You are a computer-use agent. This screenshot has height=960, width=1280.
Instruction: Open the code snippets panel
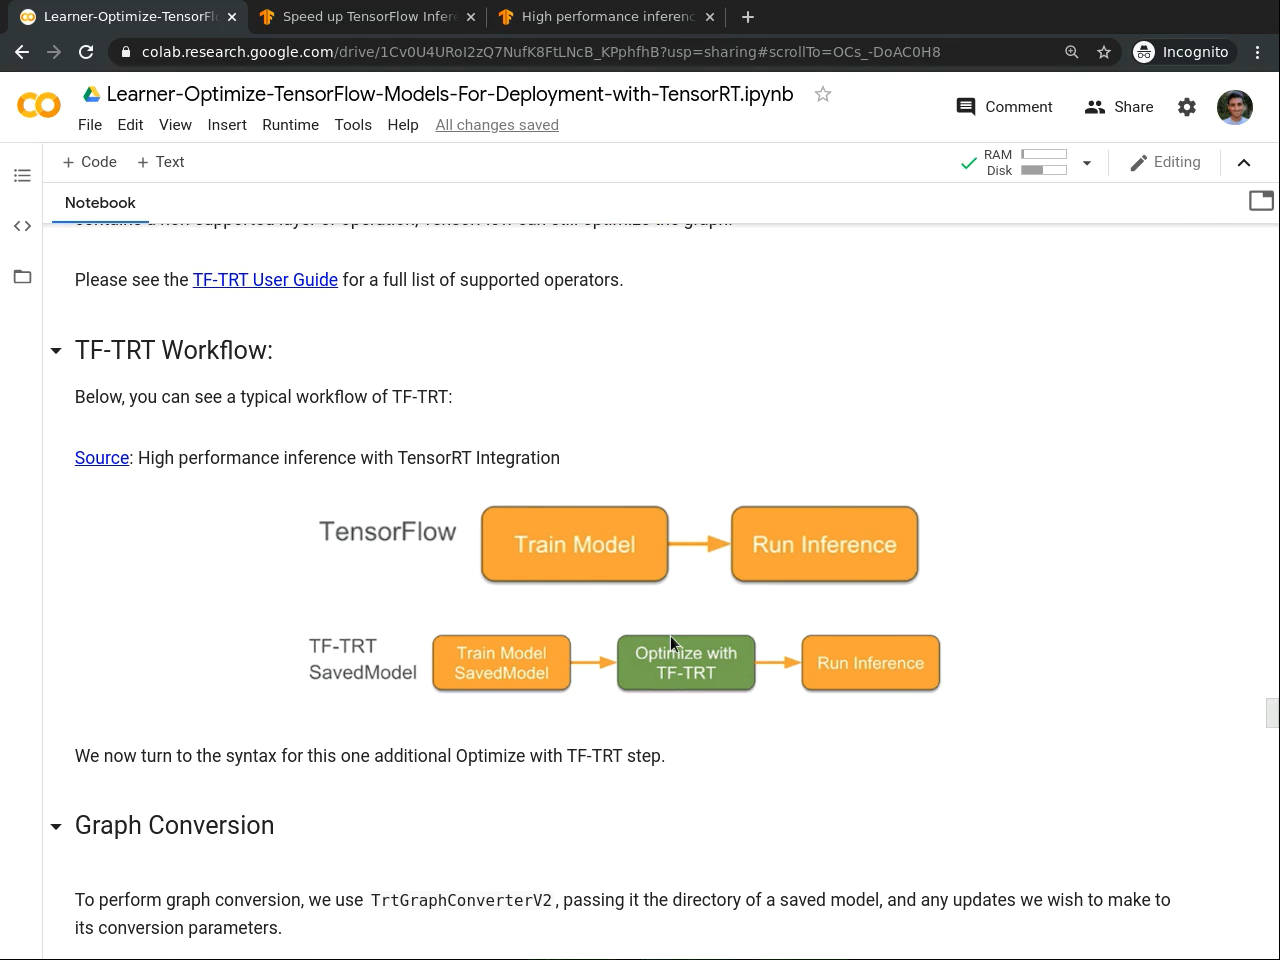(22, 226)
